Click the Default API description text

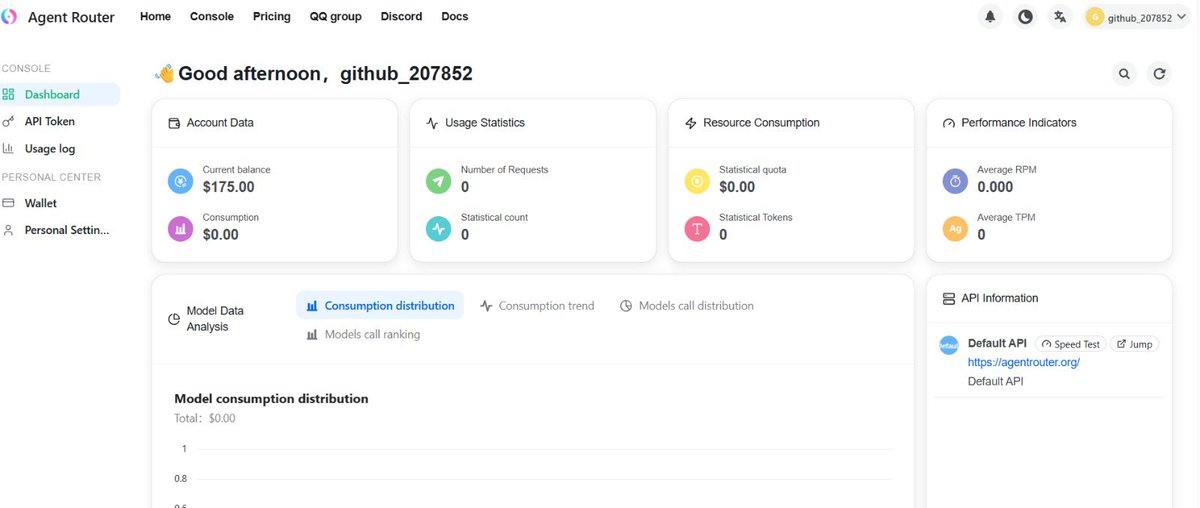coord(996,382)
